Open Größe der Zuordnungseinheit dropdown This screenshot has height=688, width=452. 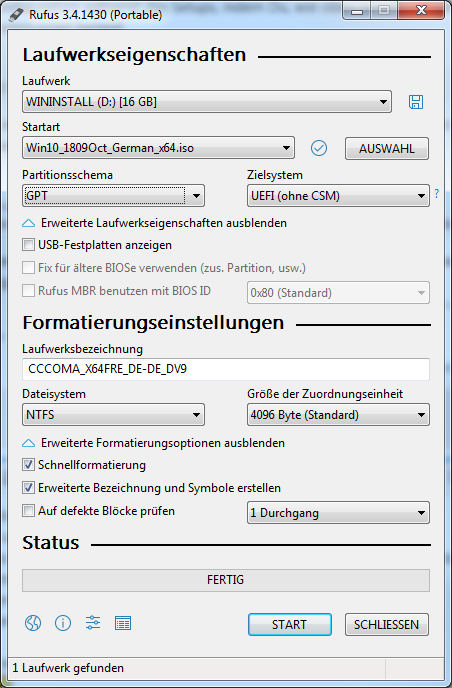point(338,415)
